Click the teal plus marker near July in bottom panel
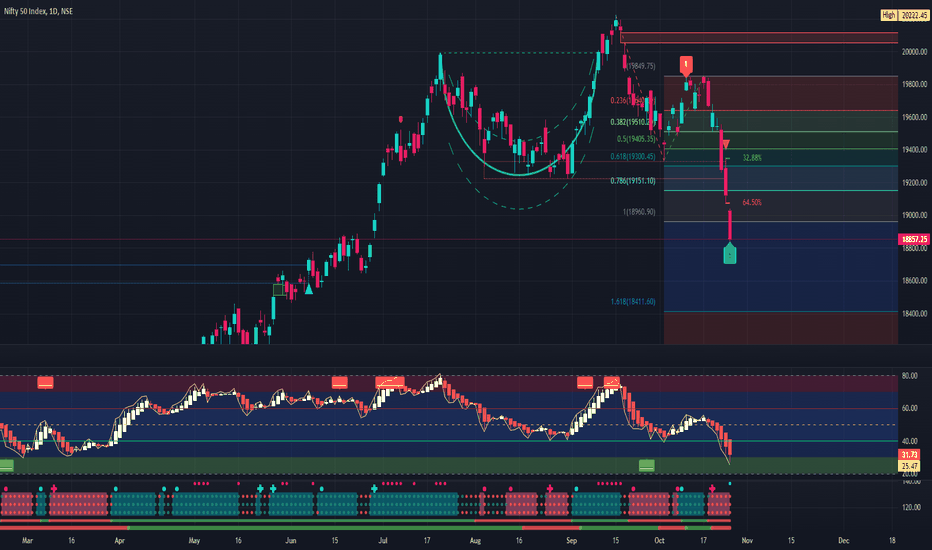This screenshot has height=550, width=932. click(374, 489)
